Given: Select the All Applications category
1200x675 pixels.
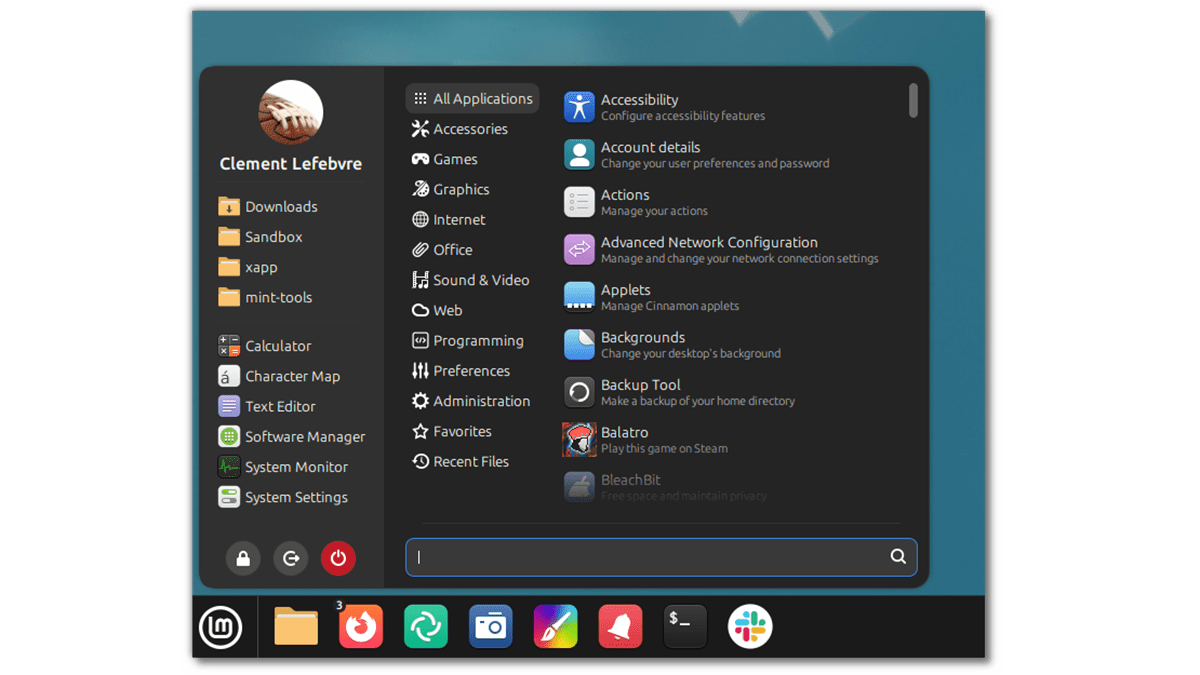Looking at the screenshot, I should click(472, 99).
